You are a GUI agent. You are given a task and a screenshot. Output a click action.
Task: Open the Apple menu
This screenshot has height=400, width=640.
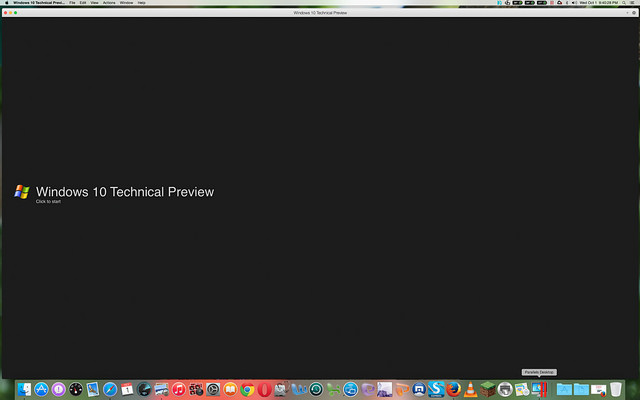click(6, 2)
